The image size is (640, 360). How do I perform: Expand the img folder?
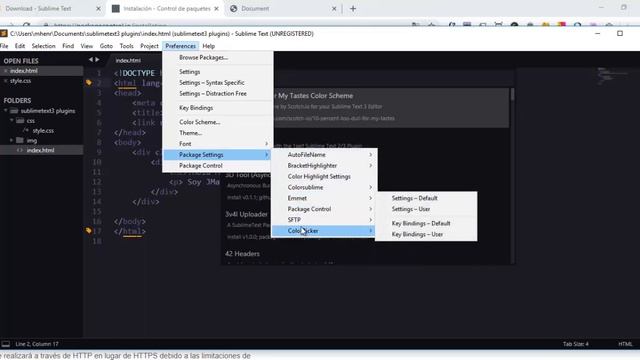click(11, 140)
